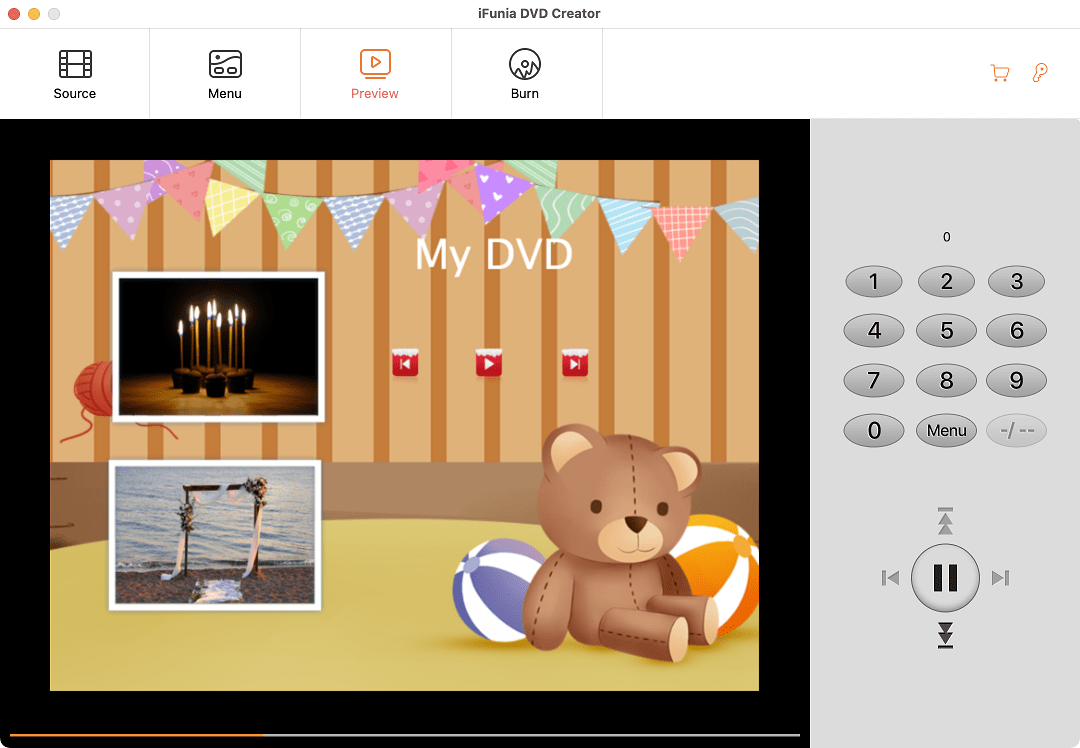Click the red previous button in DVD menu

[405, 363]
